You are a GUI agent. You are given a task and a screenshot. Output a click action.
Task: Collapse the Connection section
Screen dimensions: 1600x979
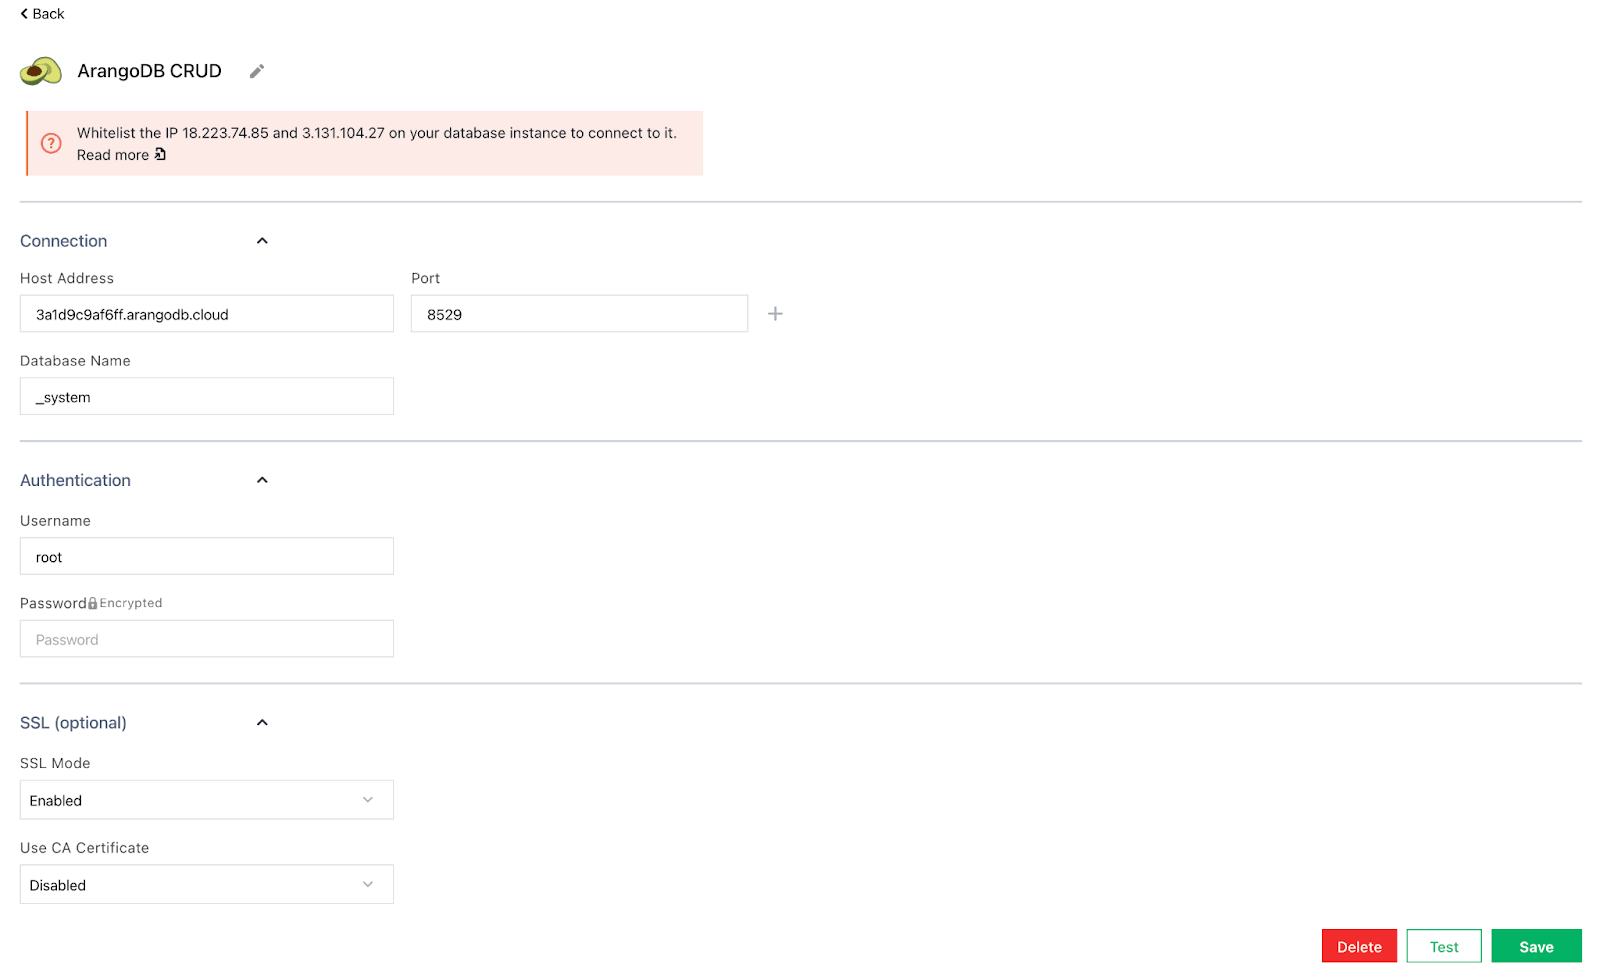(x=262, y=241)
